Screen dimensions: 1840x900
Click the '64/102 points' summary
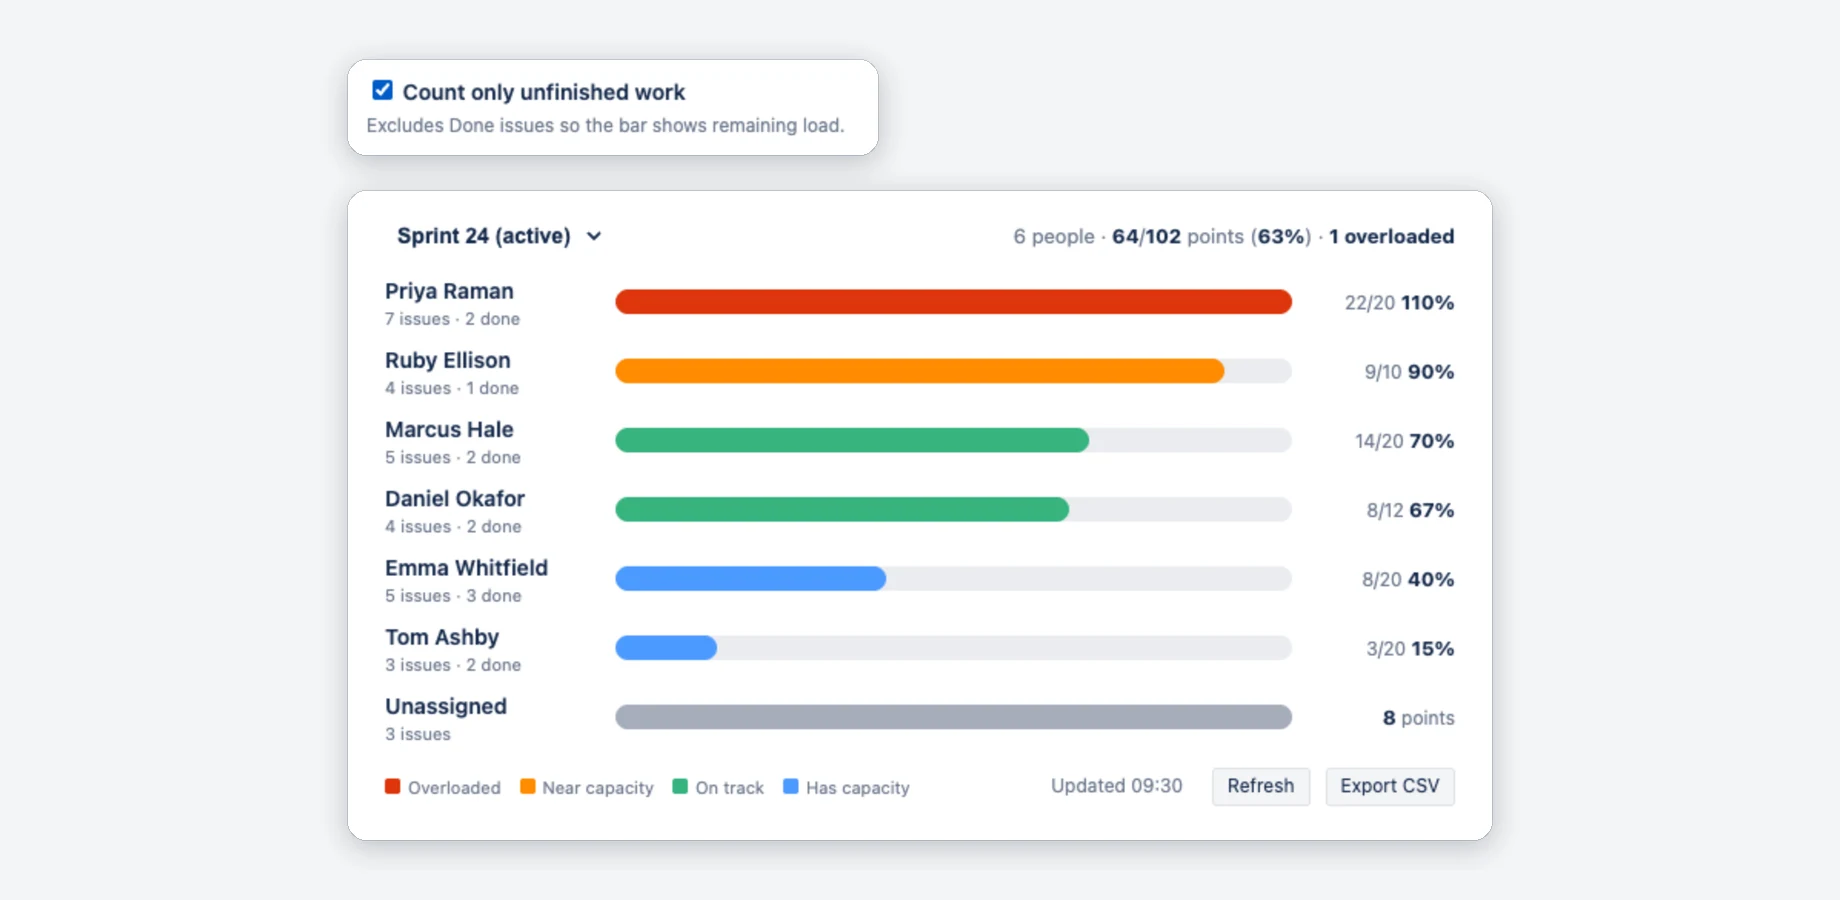click(x=1178, y=236)
